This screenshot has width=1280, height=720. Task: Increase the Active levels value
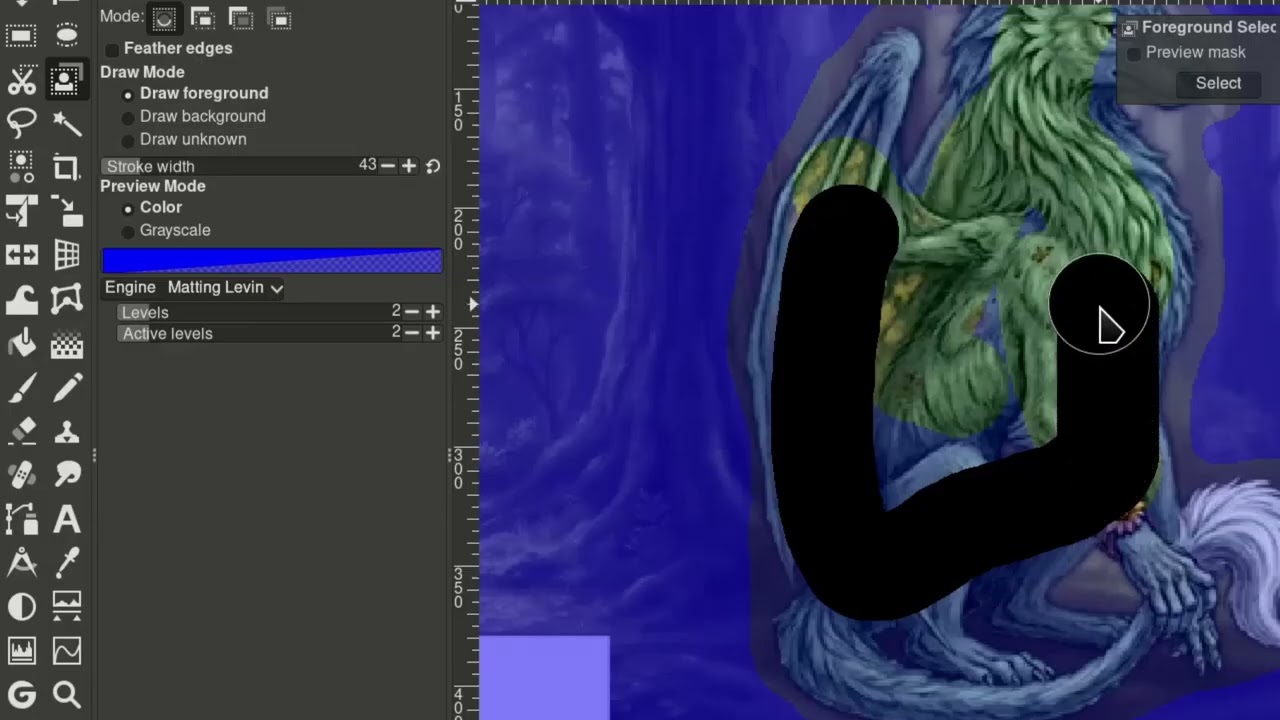[x=432, y=333]
